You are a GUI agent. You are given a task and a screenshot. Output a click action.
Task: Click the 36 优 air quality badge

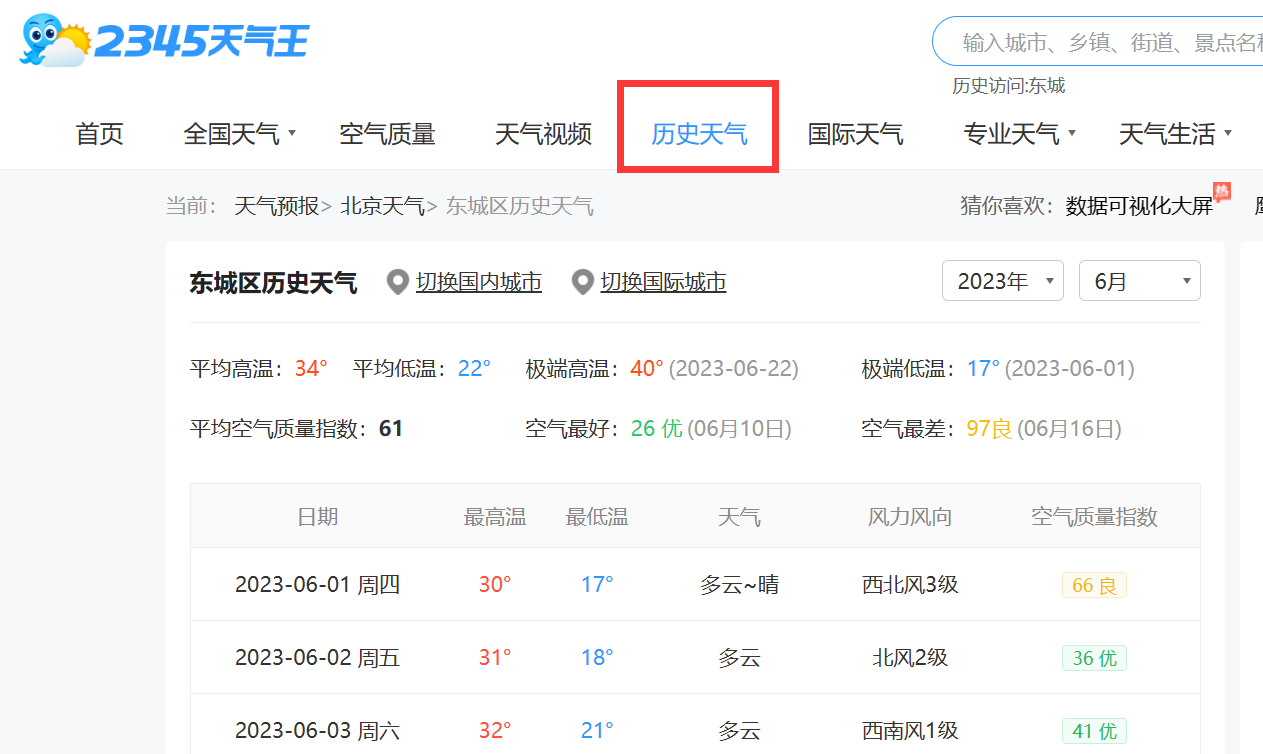click(1094, 658)
